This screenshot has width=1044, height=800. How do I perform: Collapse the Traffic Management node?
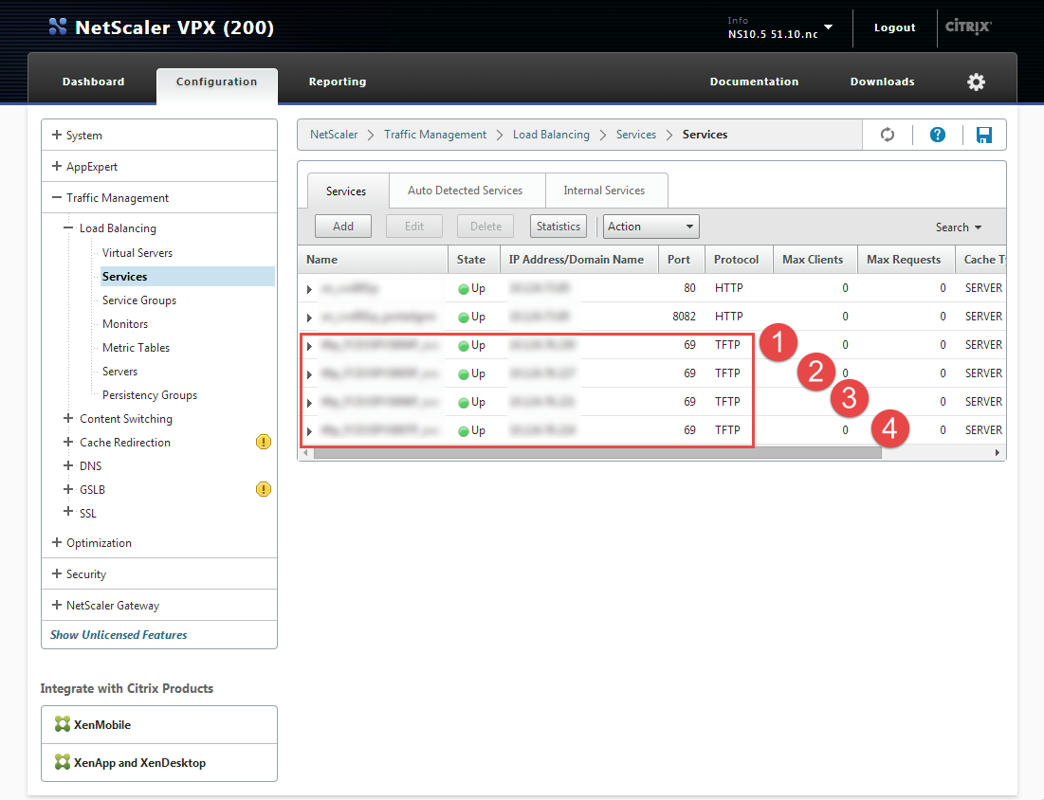[57, 198]
